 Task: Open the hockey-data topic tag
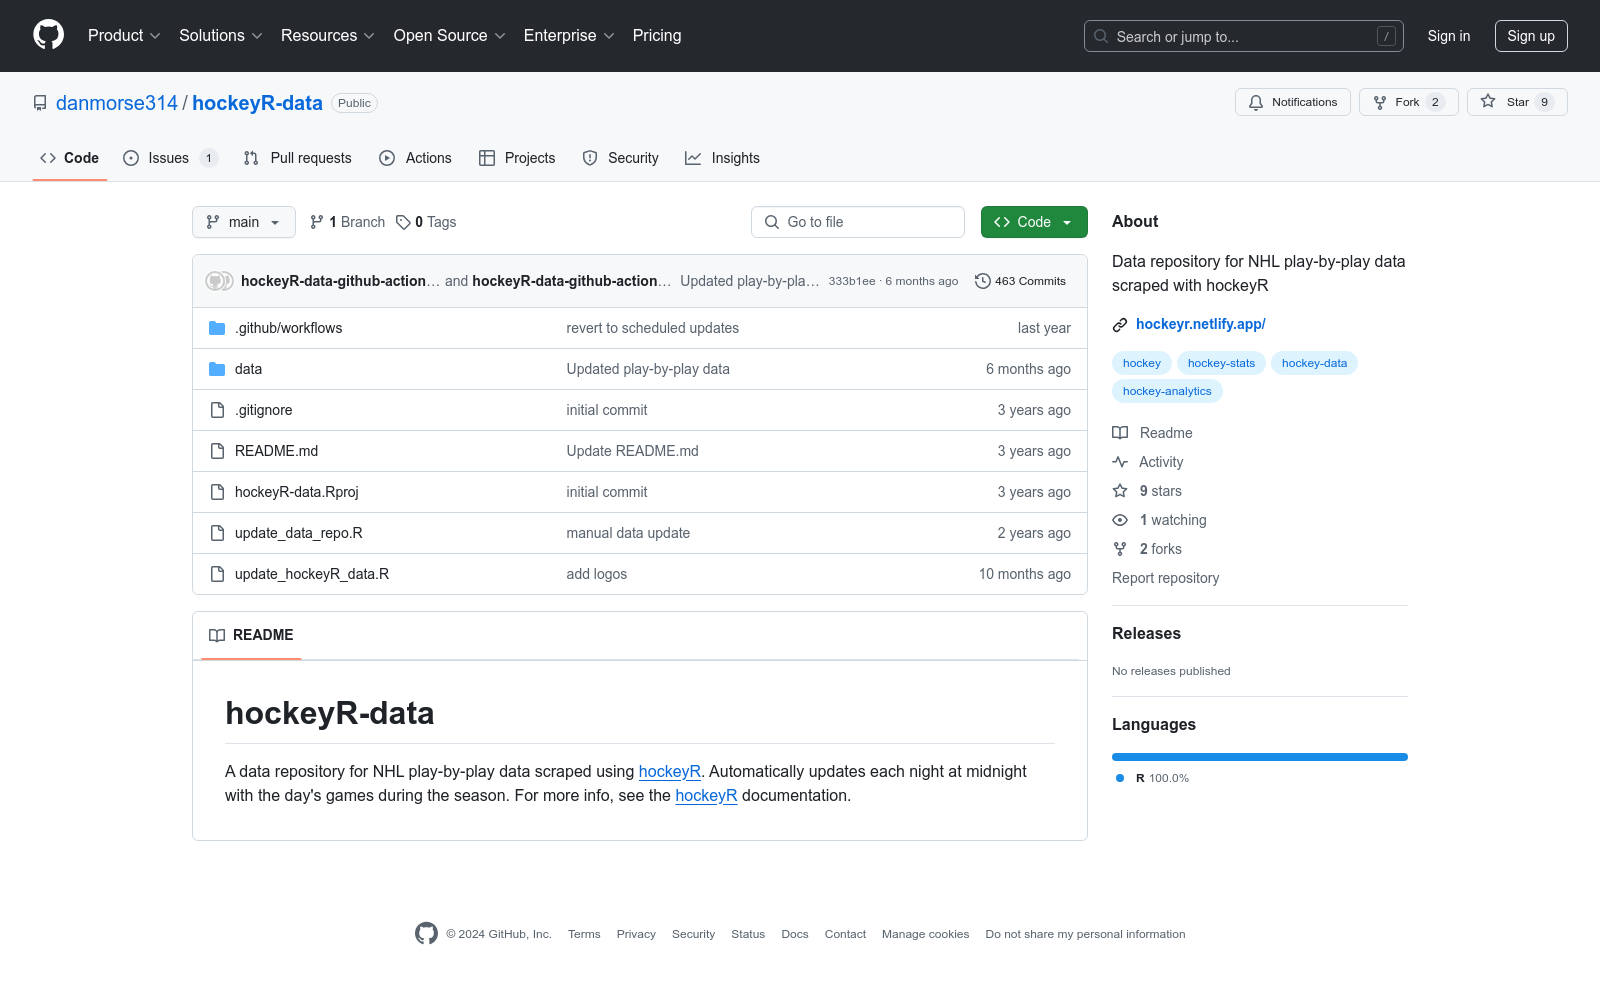(x=1314, y=363)
